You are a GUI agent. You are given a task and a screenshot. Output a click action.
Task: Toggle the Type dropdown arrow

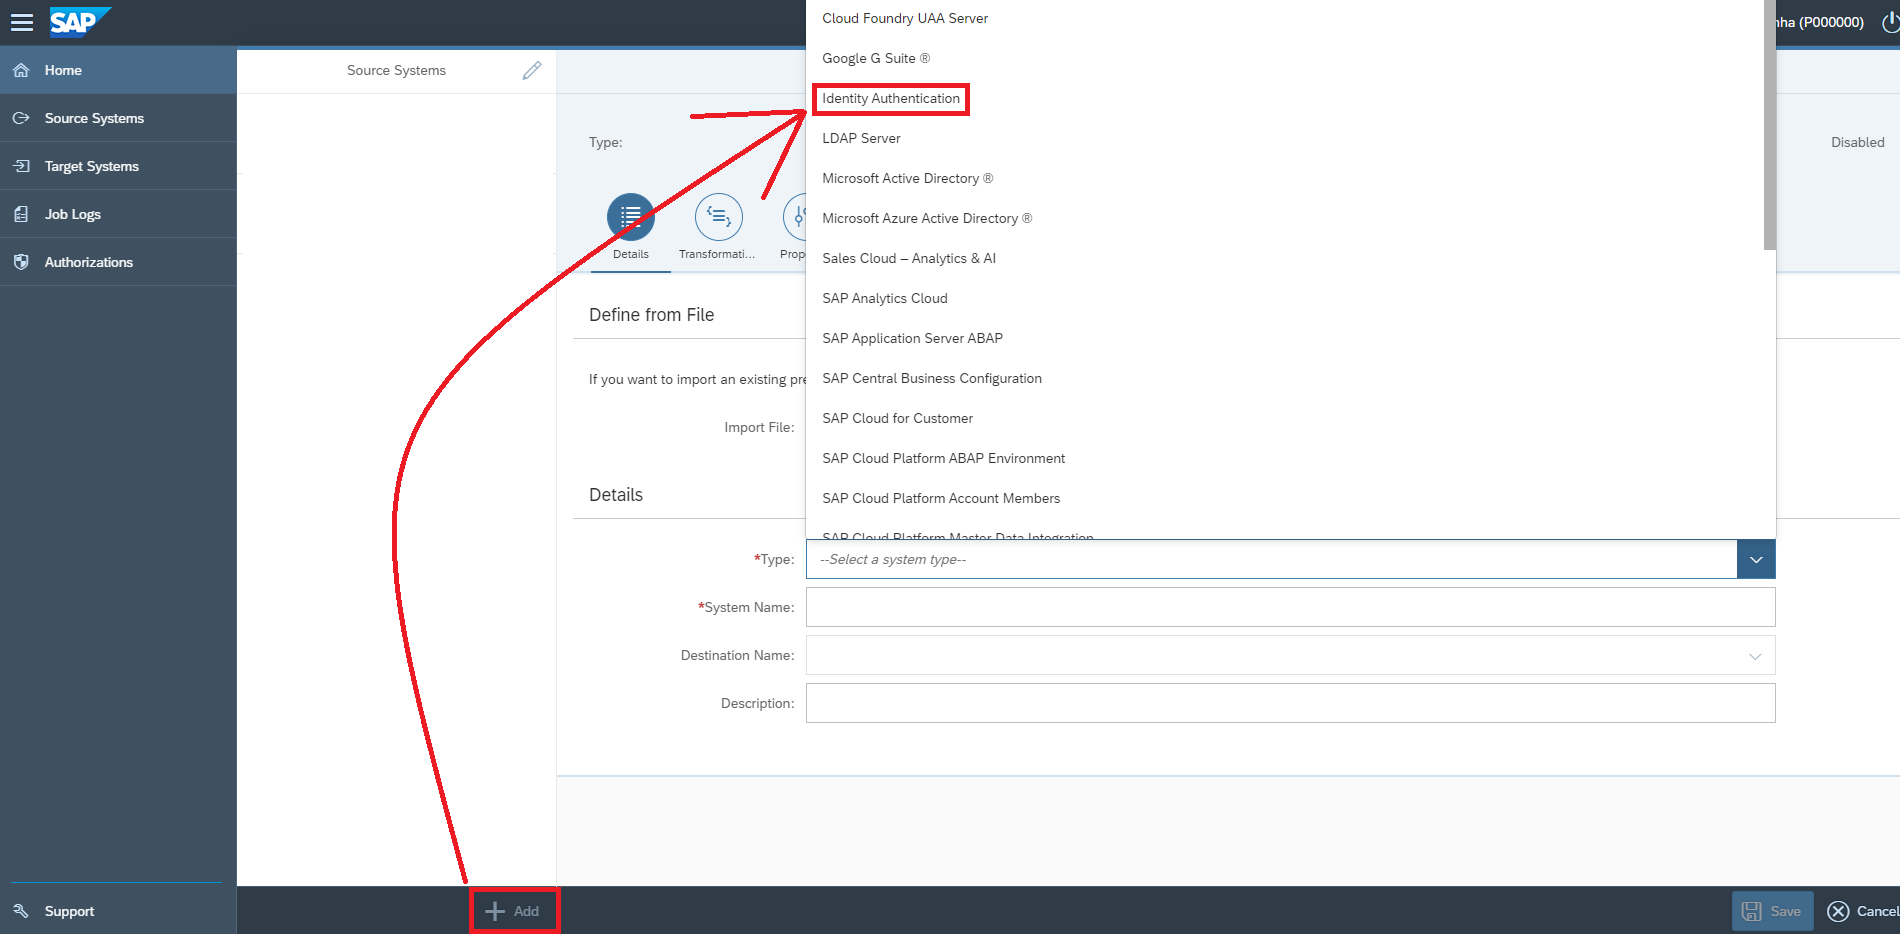tap(1756, 559)
